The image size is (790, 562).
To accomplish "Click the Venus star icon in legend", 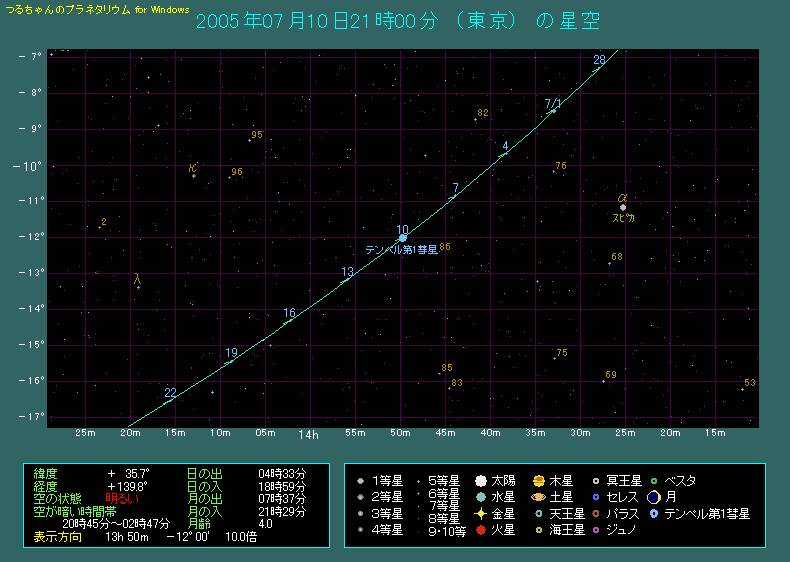I will (481, 513).
